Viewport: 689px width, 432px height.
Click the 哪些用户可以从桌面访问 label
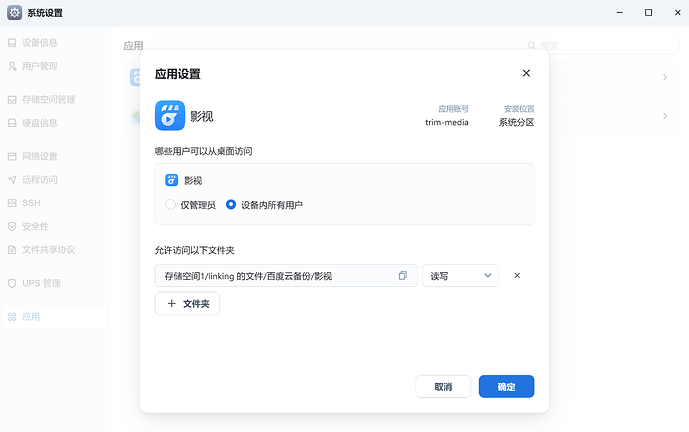click(203, 152)
